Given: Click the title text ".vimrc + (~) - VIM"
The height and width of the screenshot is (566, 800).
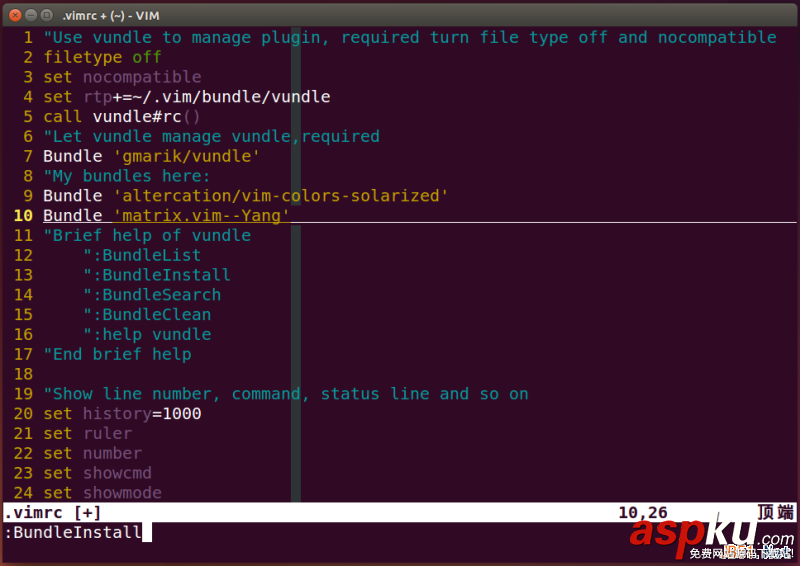Looking at the screenshot, I should pyautogui.click(x=111, y=16).
